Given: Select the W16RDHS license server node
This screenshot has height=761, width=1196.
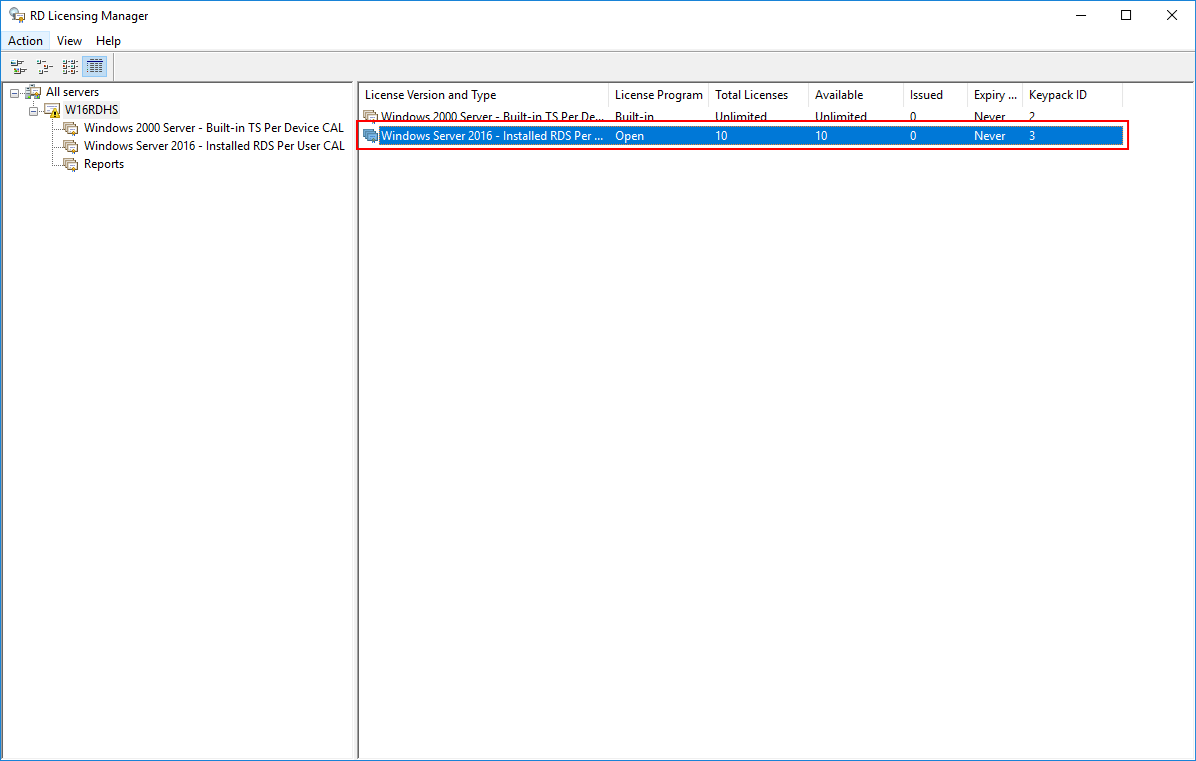Looking at the screenshot, I should pyautogui.click(x=92, y=110).
